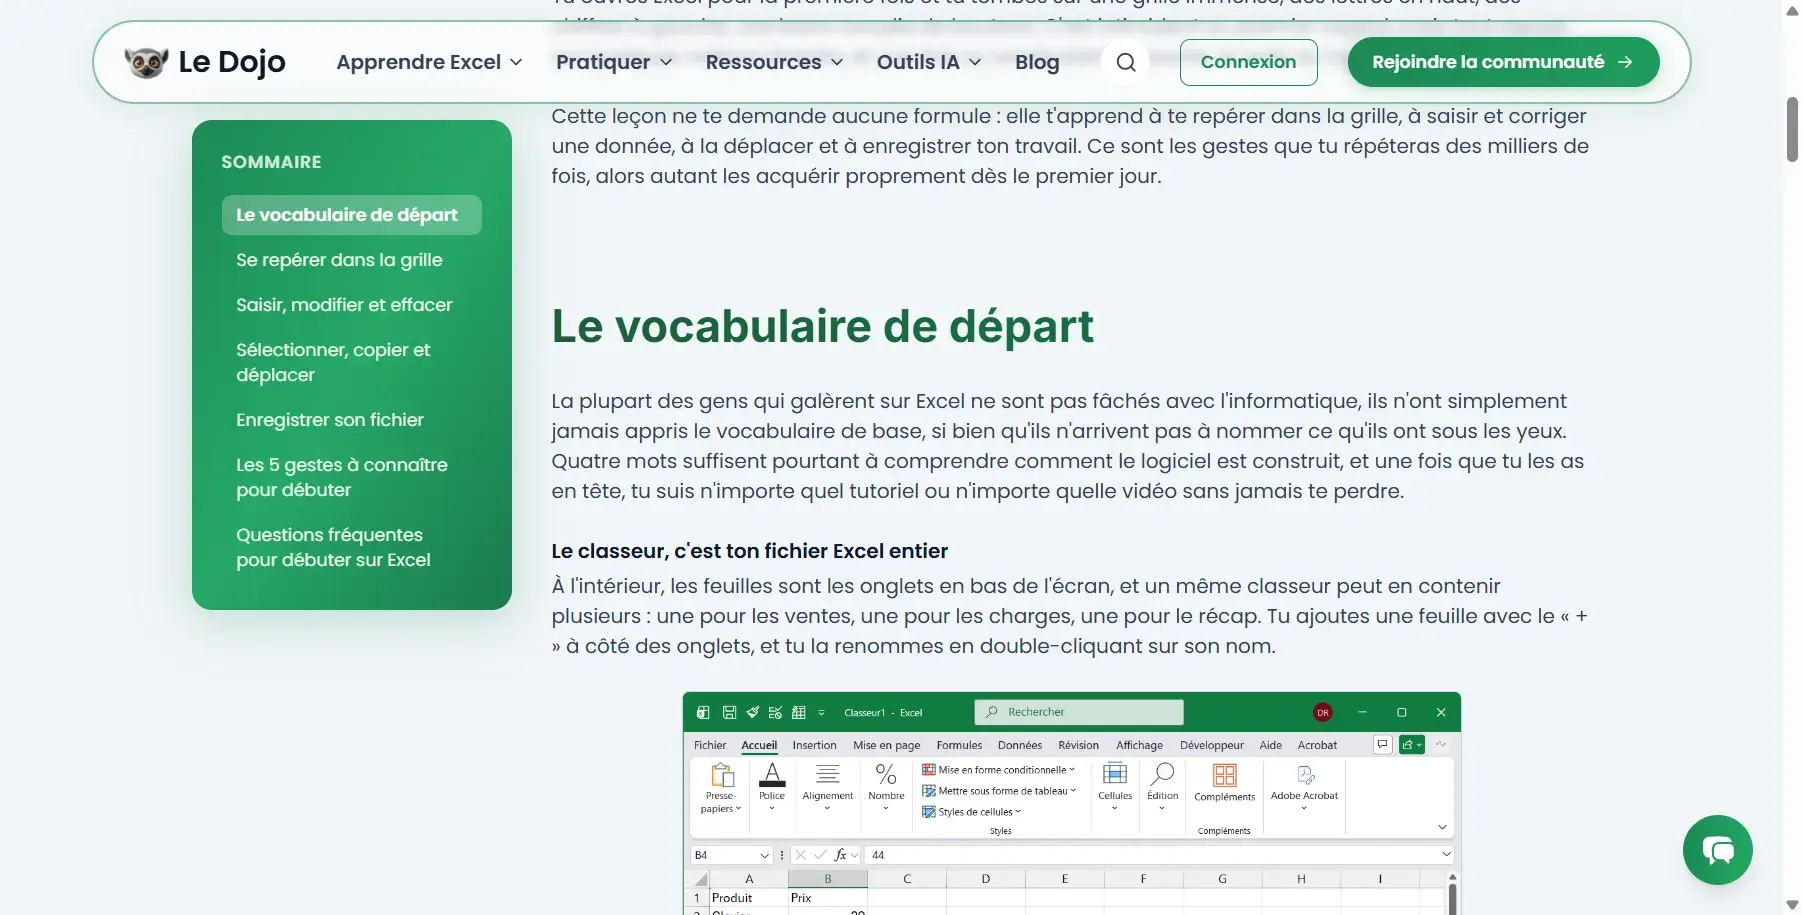The height and width of the screenshot is (915, 1802).
Task: Expand the Outils IA menu
Action: (x=929, y=62)
